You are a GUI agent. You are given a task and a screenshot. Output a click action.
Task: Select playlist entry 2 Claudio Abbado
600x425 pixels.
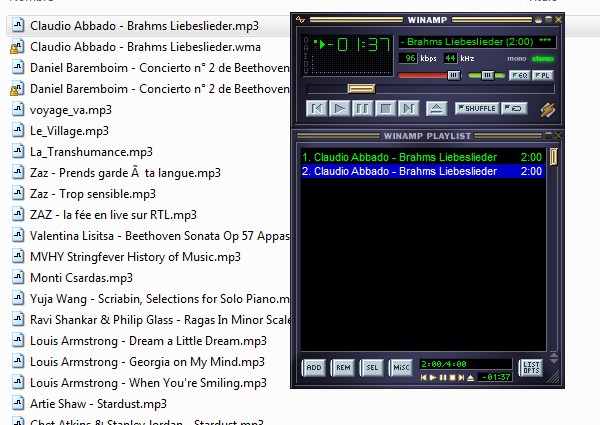pyautogui.click(x=422, y=171)
